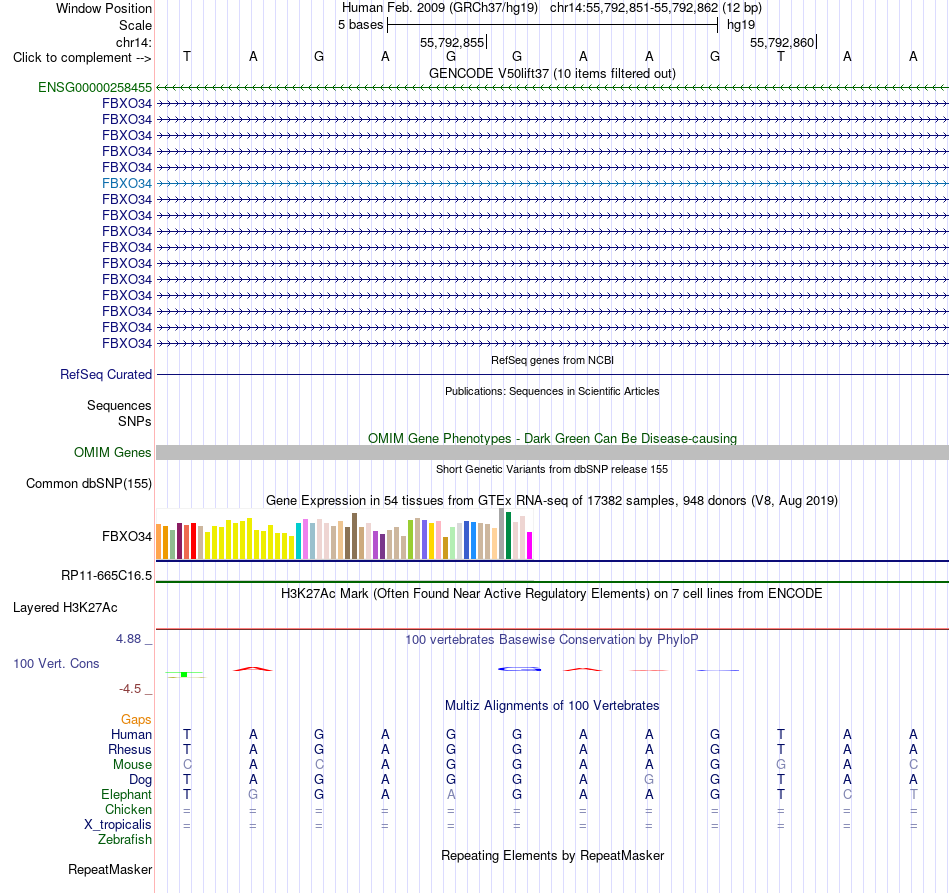950x893 pixels.
Task: Click the light-blue FBXO34 arrowed transcript line
Action: pos(552,183)
